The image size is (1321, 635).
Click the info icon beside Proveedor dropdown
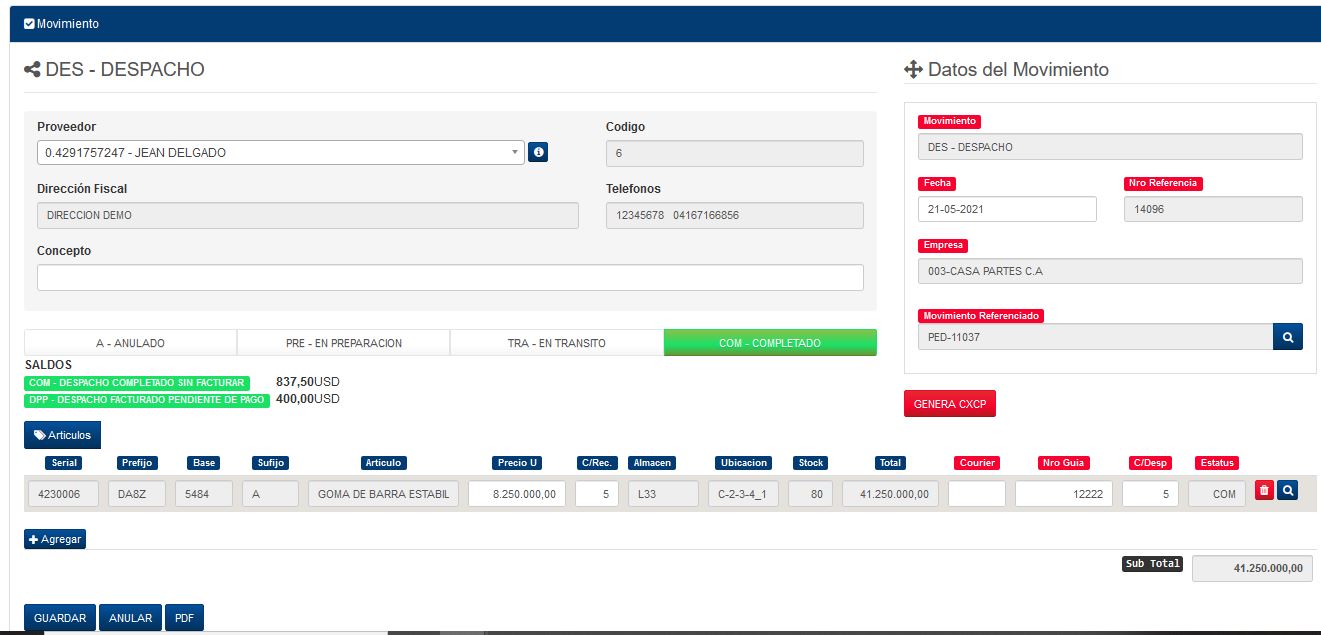click(538, 152)
